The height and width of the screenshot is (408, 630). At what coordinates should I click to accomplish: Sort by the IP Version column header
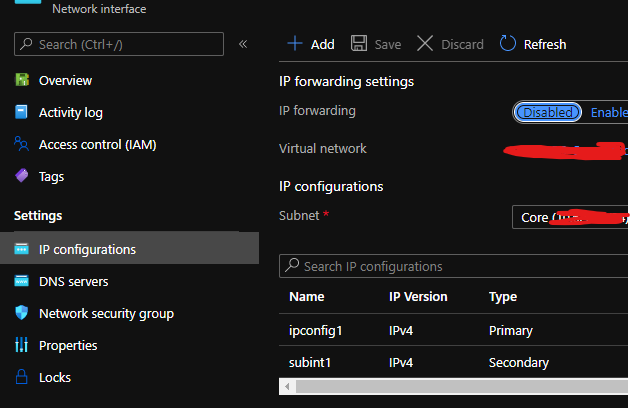point(418,297)
